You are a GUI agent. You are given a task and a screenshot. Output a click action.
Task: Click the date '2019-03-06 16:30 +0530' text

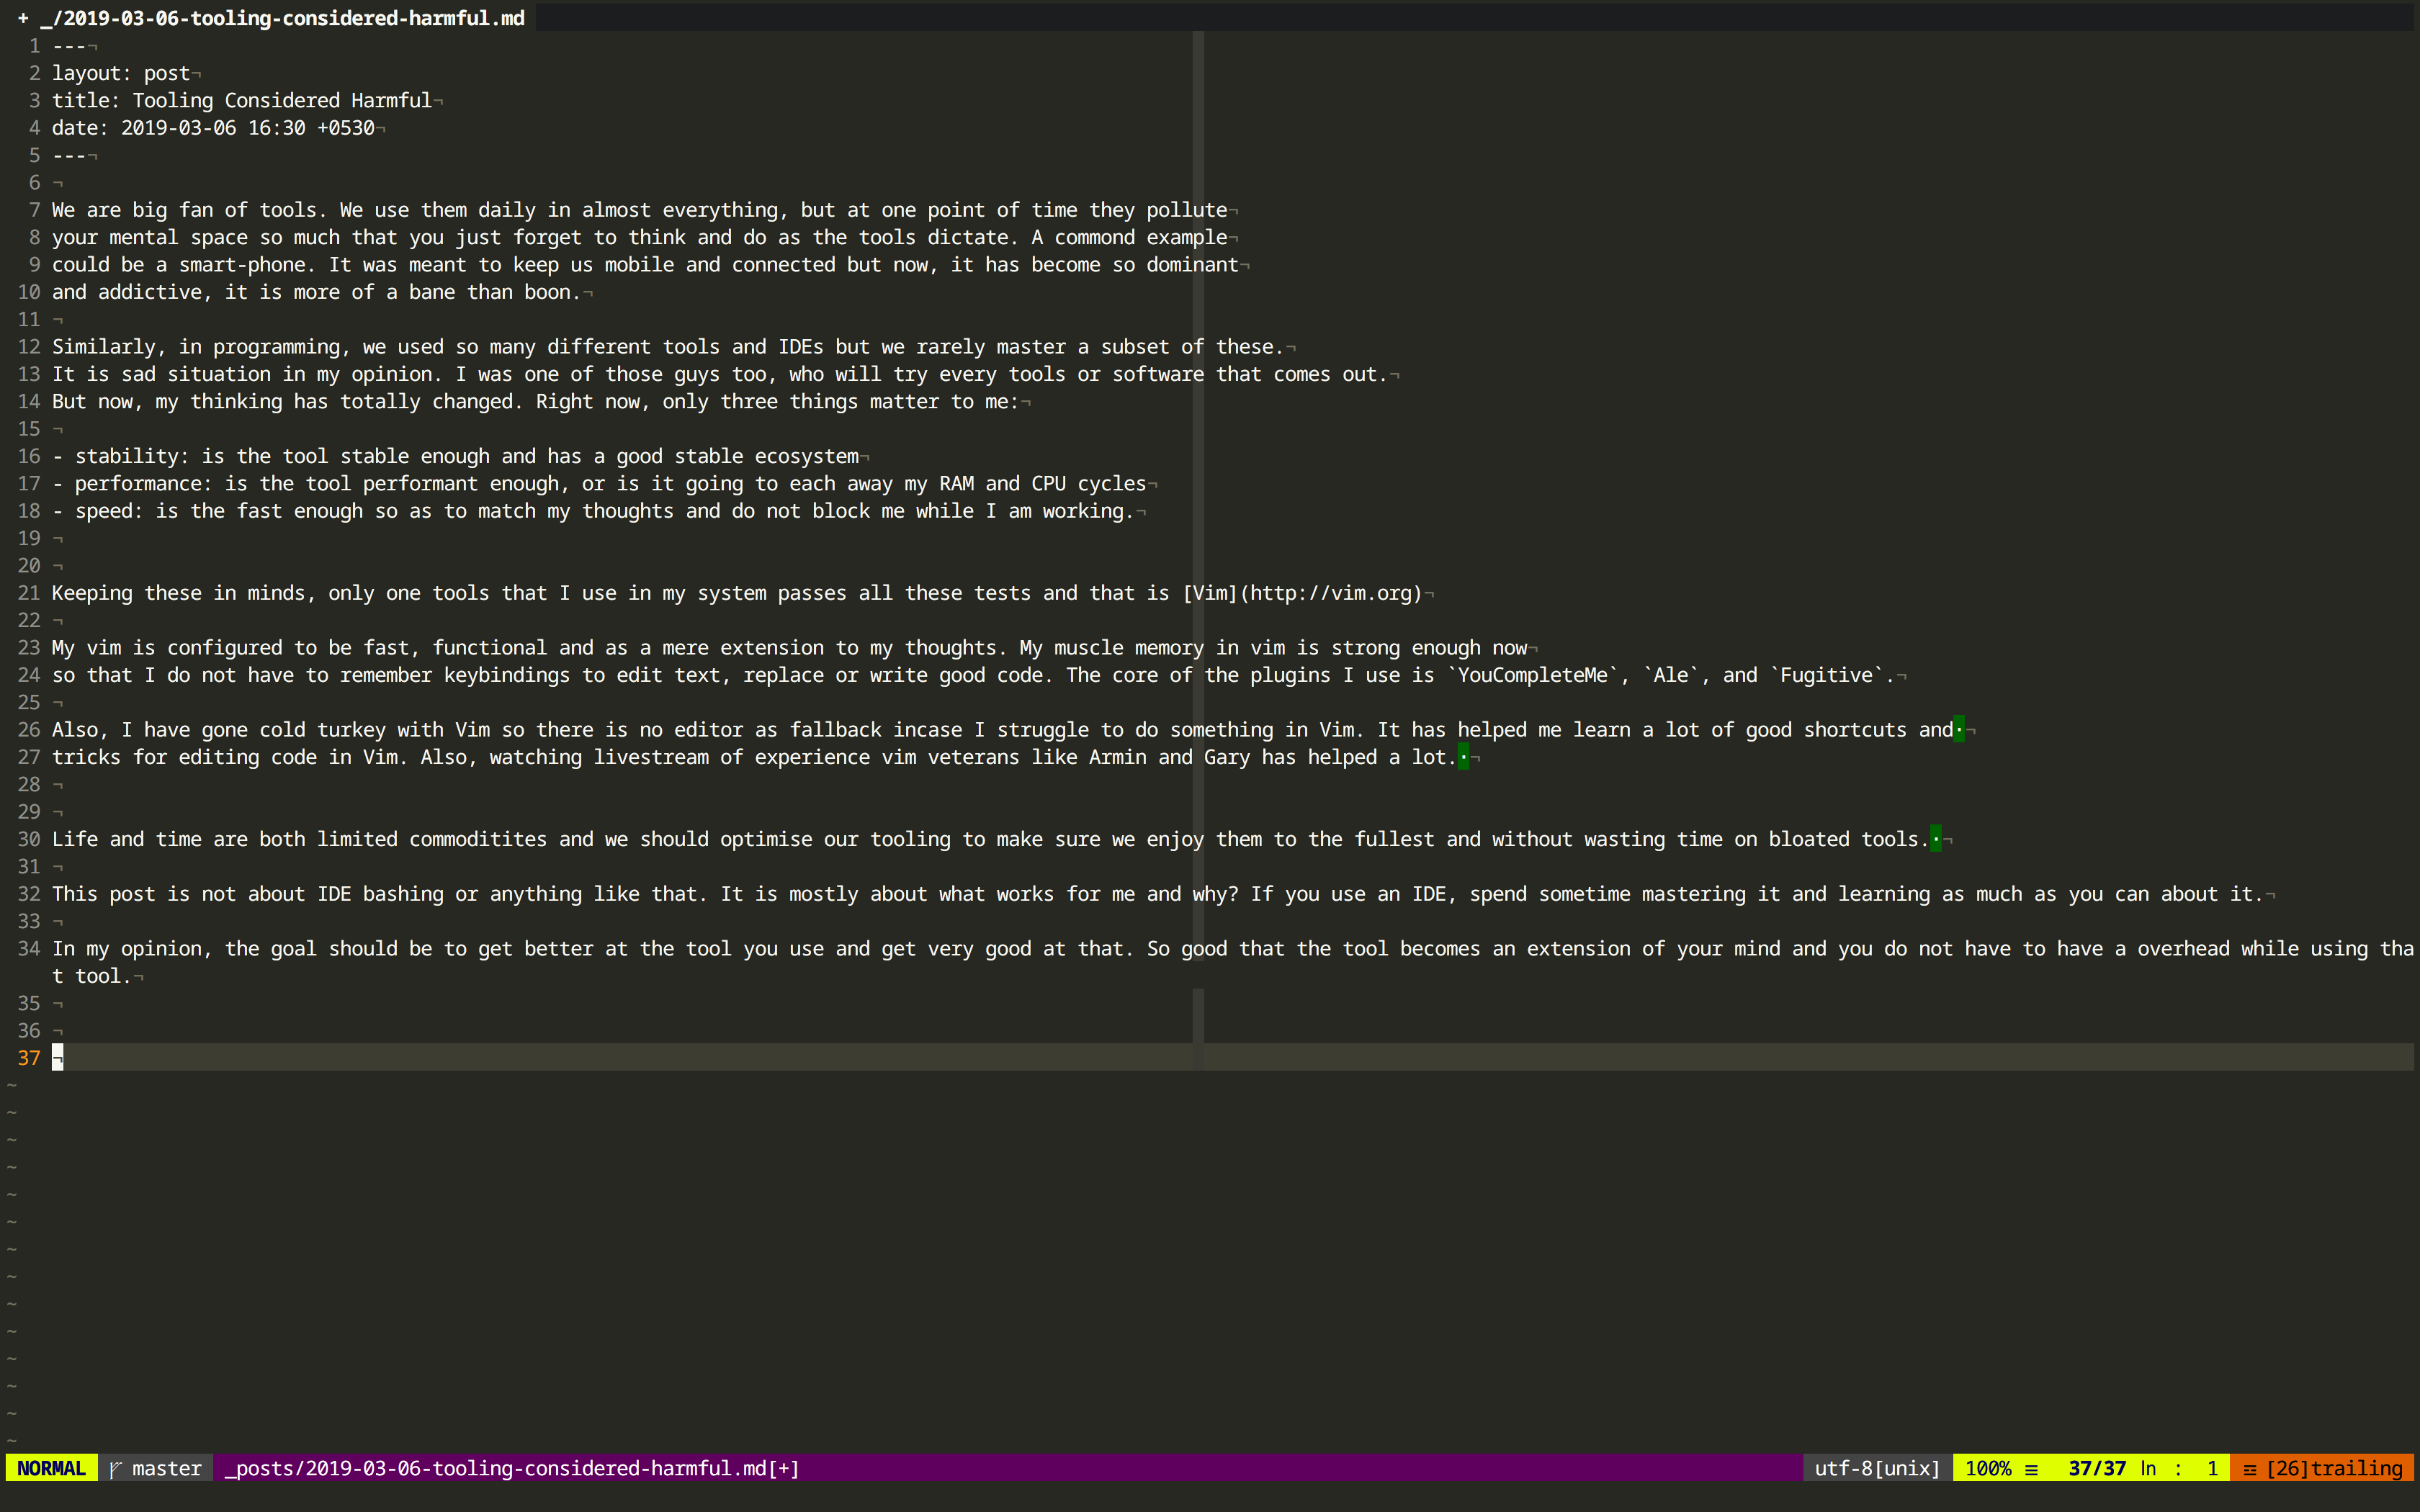point(248,128)
